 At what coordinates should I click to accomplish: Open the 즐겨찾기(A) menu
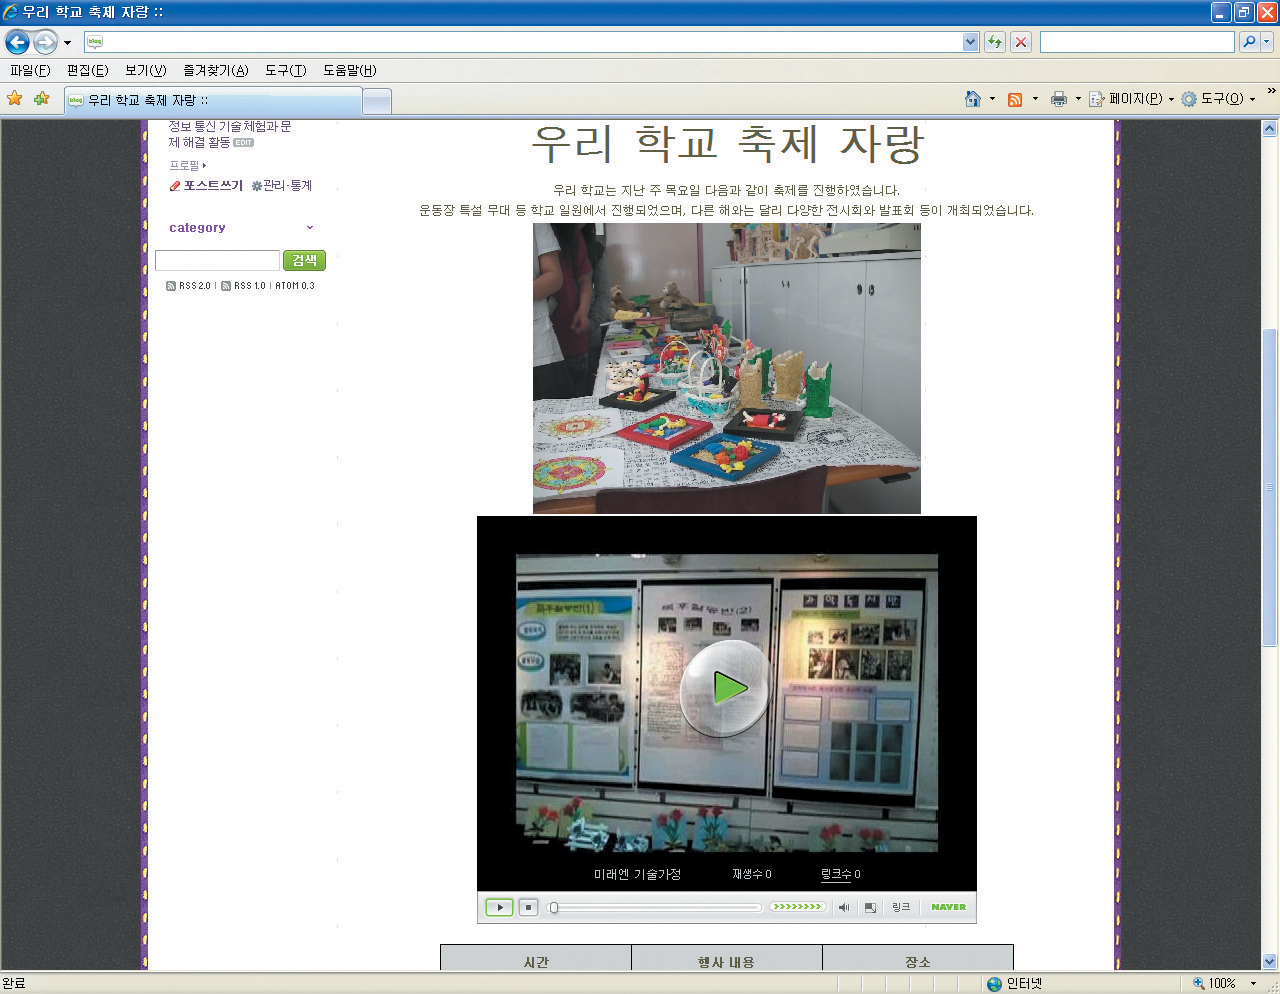tap(215, 70)
